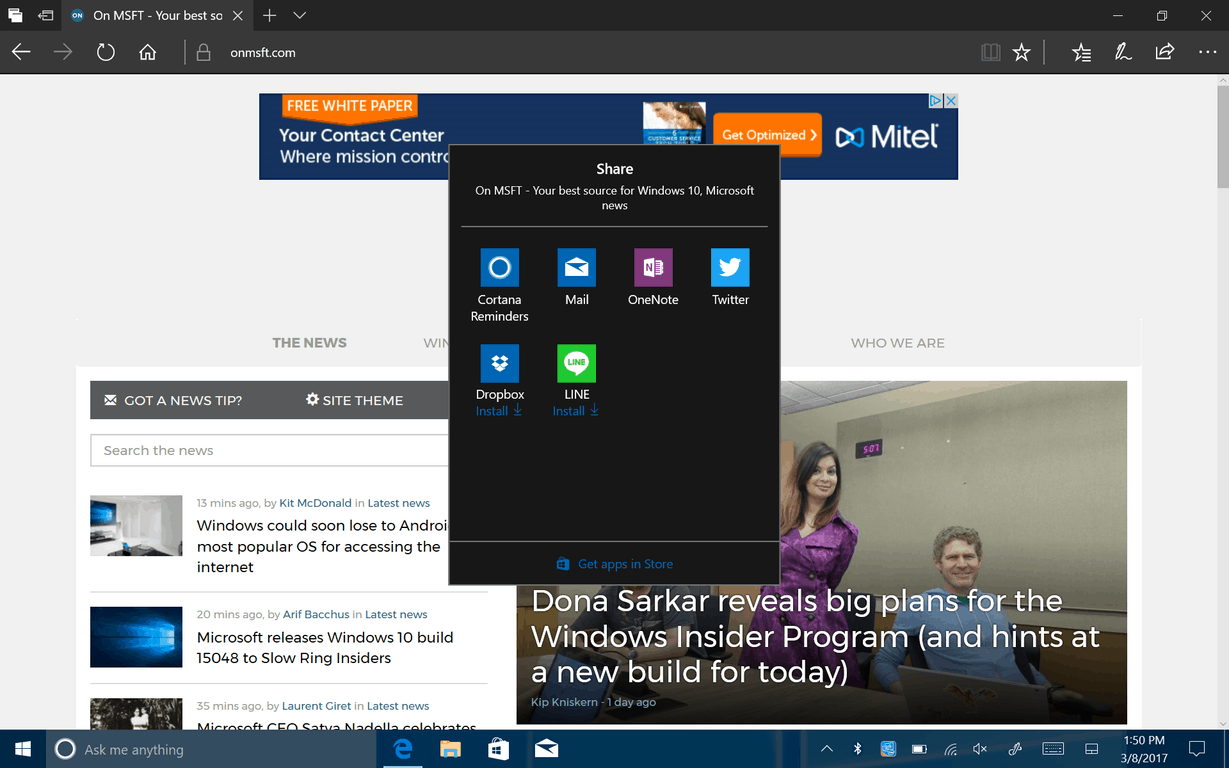Screen dimensions: 1229x768
Task: Open More actions menu in Edge
Action: point(1206,51)
